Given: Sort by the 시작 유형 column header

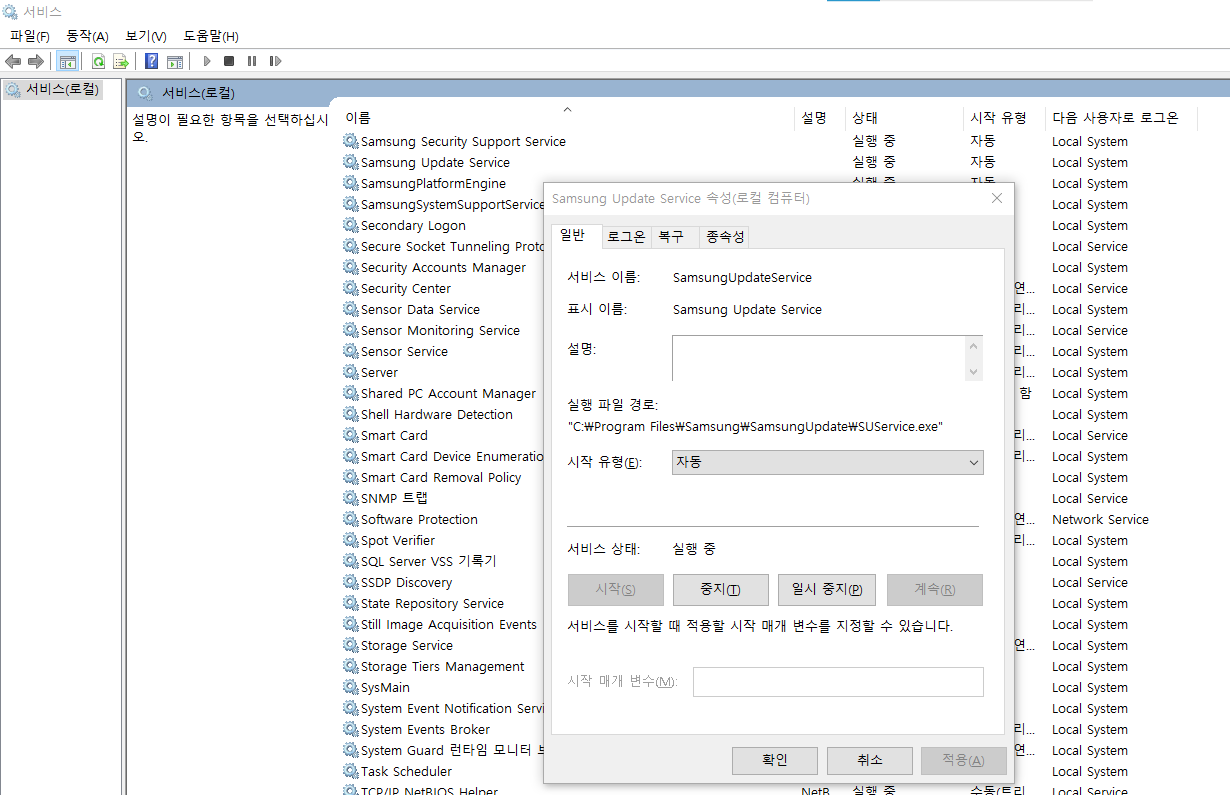Looking at the screenshot, I should (1004, 117).
